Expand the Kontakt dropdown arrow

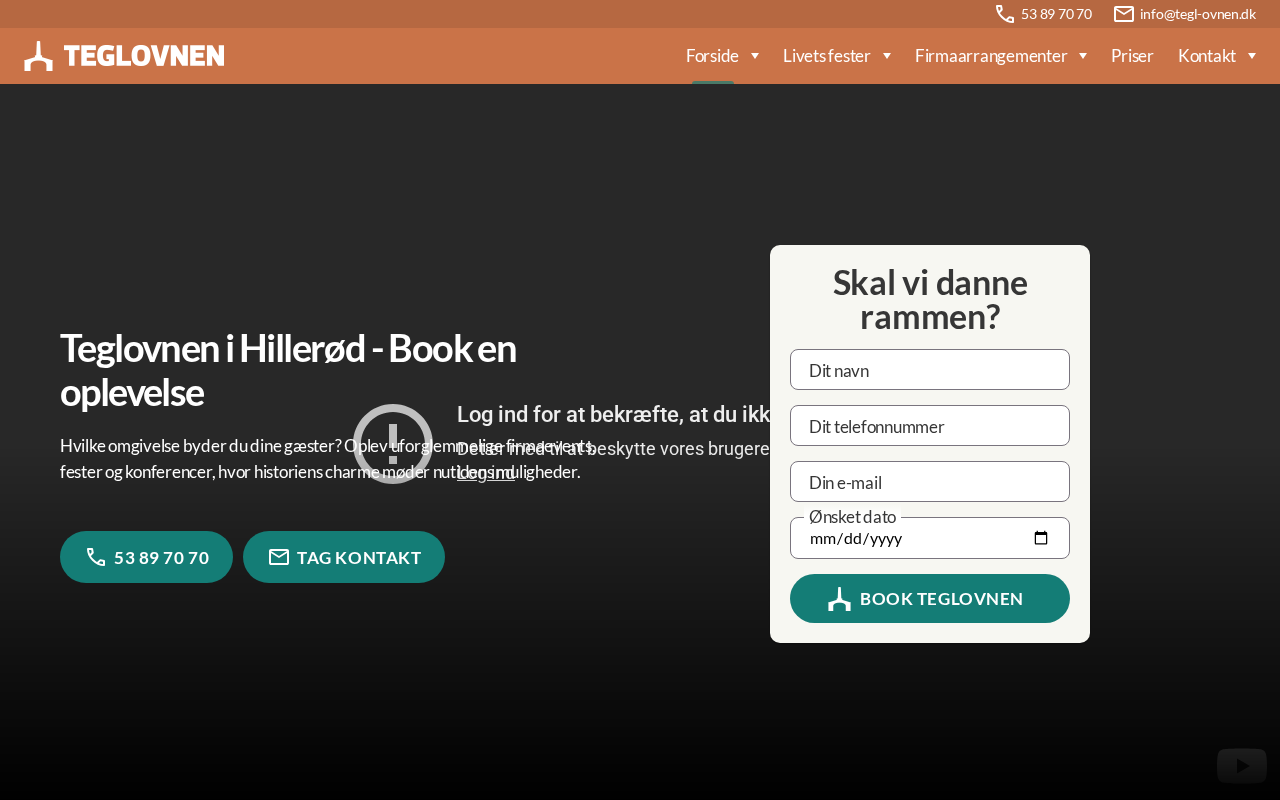pos(1252,56)
